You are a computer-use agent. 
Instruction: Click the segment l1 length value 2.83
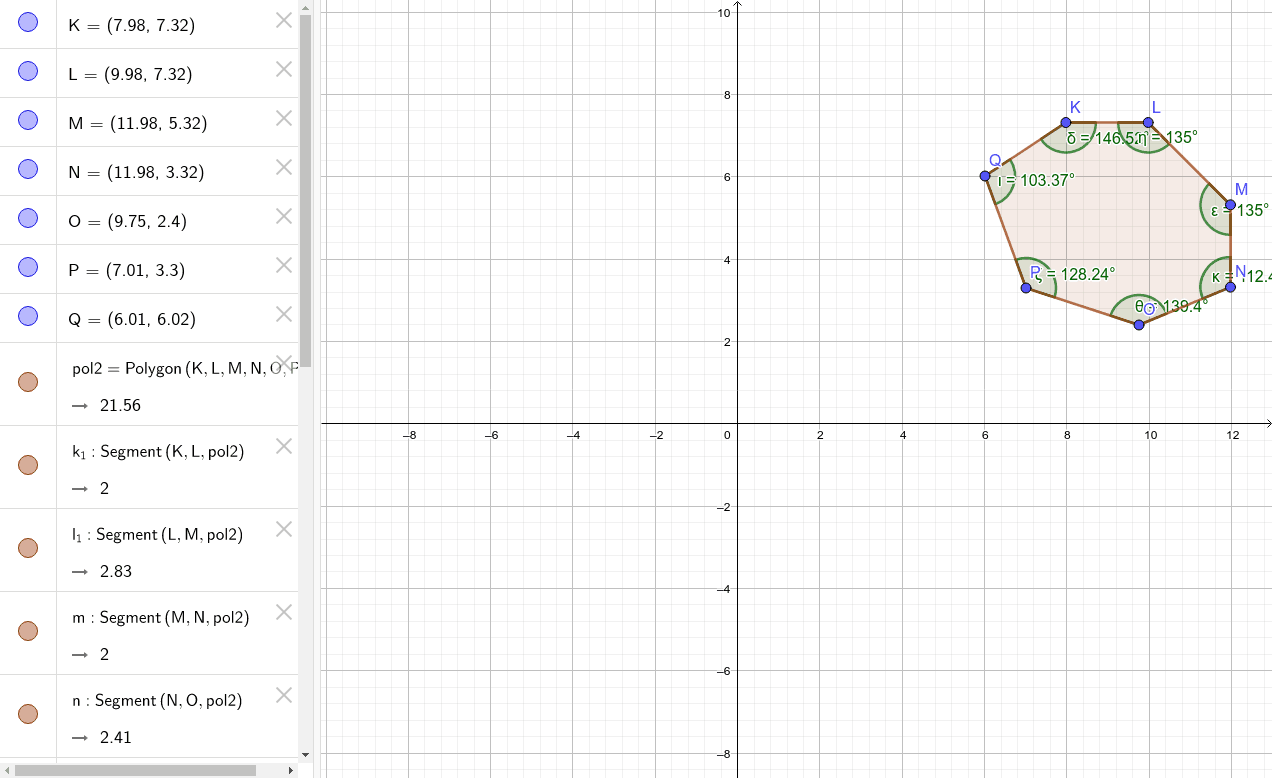click(x=116, y=572)
